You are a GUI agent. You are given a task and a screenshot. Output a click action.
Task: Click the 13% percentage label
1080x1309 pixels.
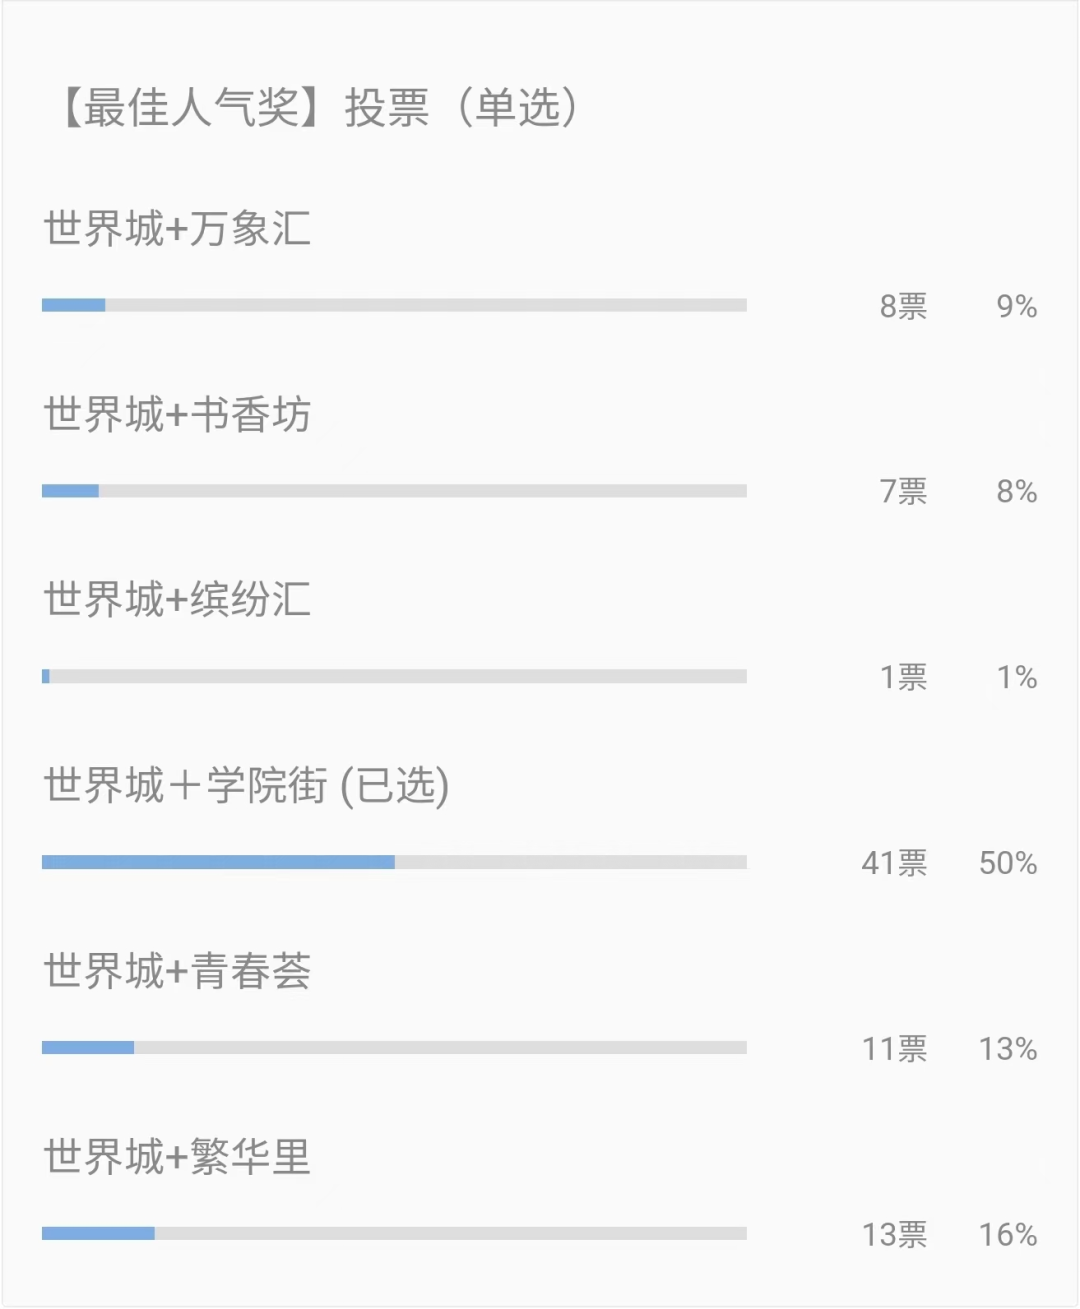[1008, 1049]
